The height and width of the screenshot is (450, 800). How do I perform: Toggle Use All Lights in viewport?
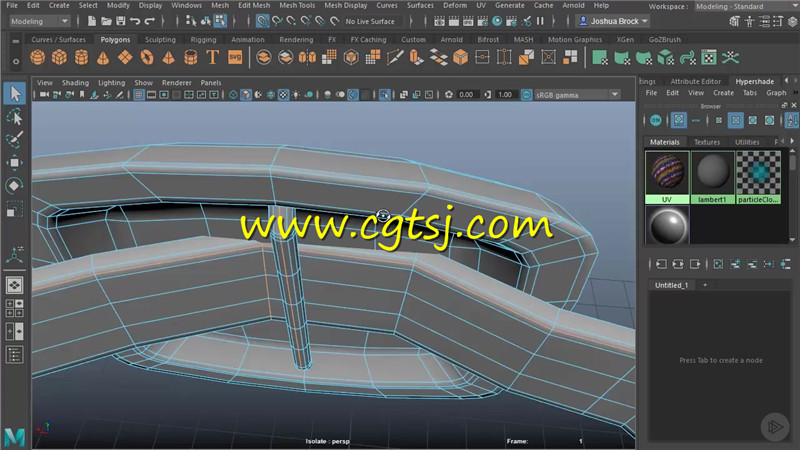pyautogui.click(x=296, y=94)
